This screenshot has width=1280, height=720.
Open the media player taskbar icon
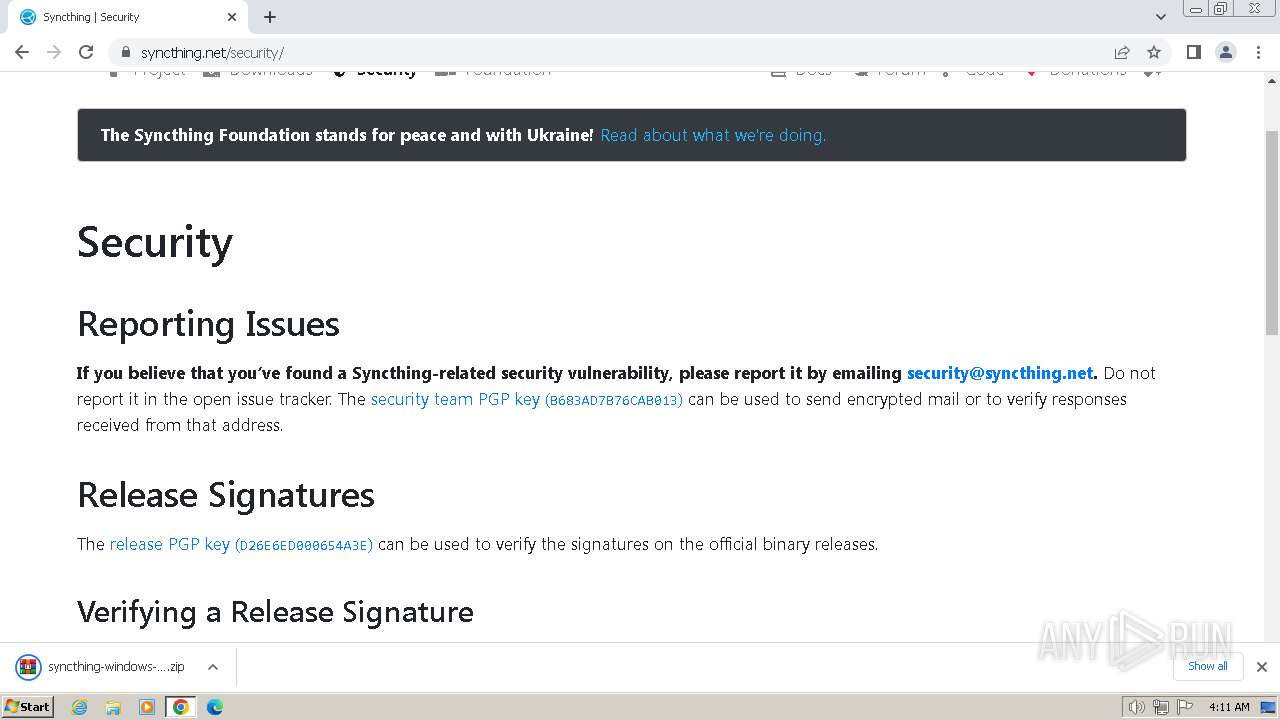click(x=147, y=707)
